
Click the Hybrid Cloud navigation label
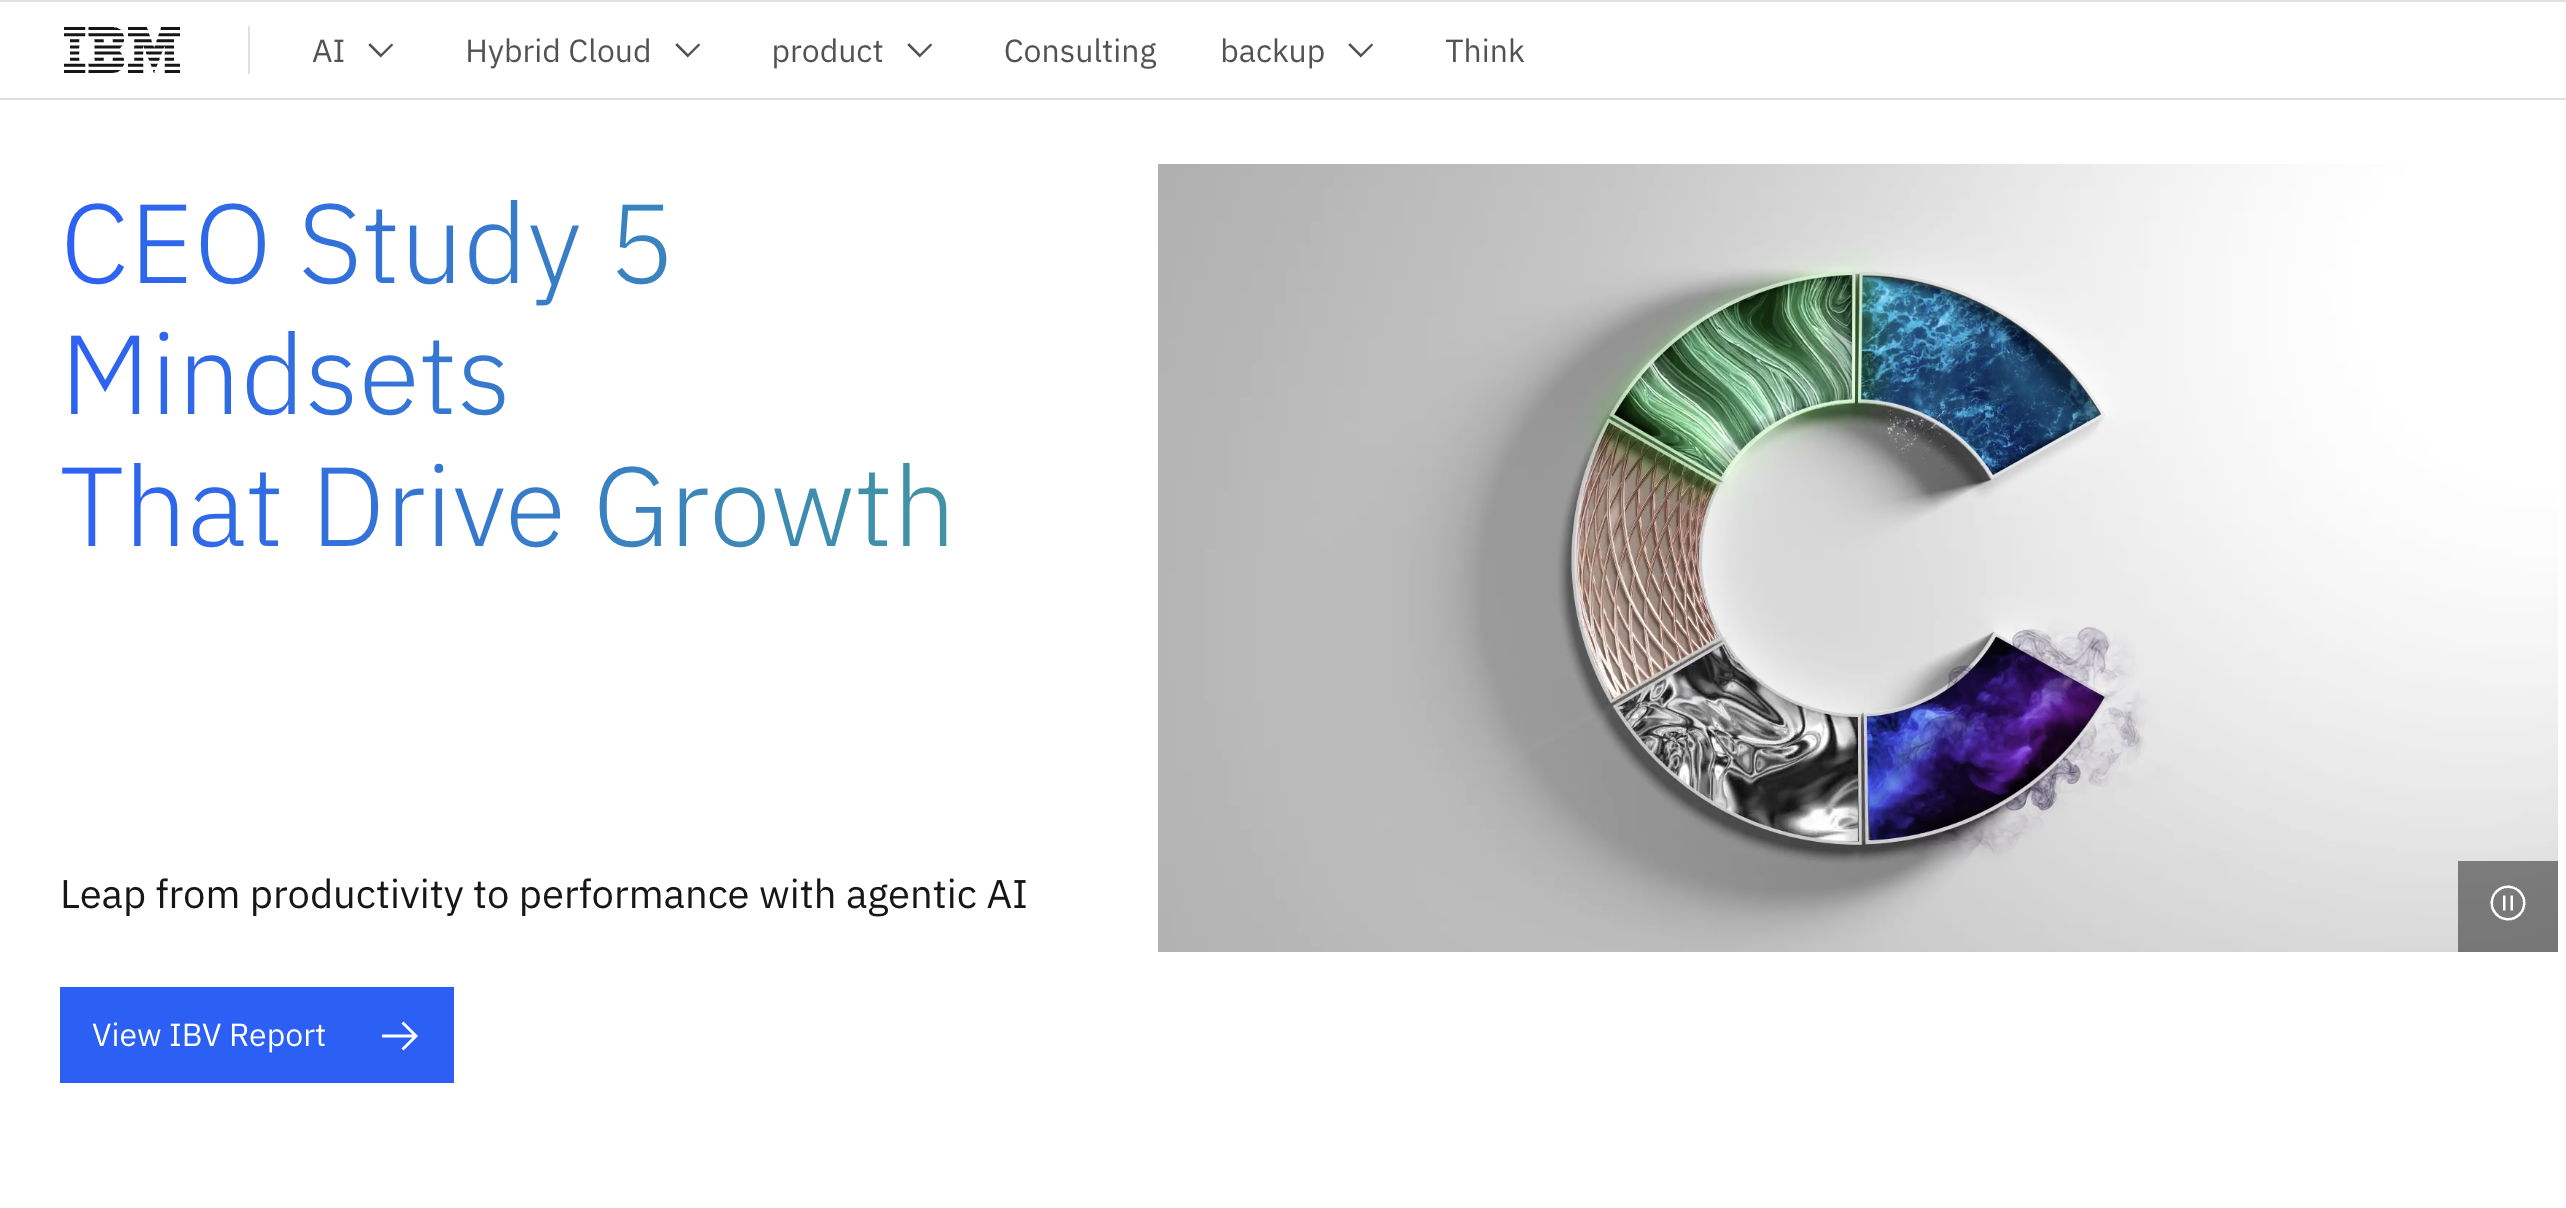coord(558,50)
